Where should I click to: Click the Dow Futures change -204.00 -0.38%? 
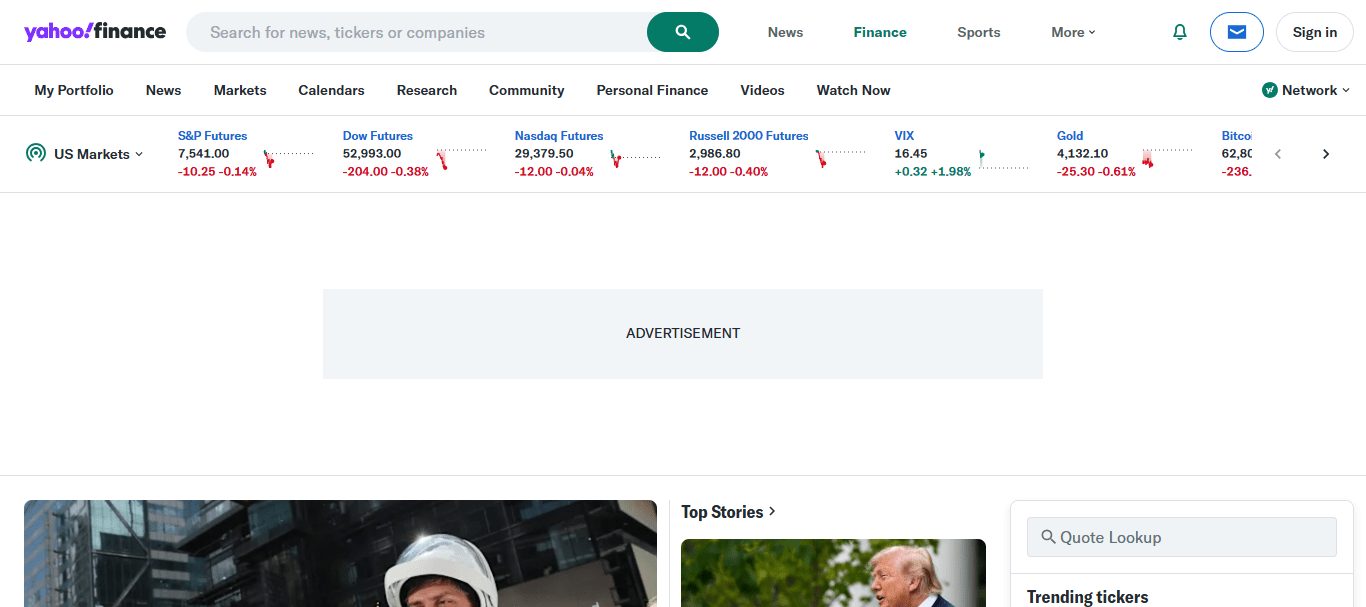(x=386, y=172)
